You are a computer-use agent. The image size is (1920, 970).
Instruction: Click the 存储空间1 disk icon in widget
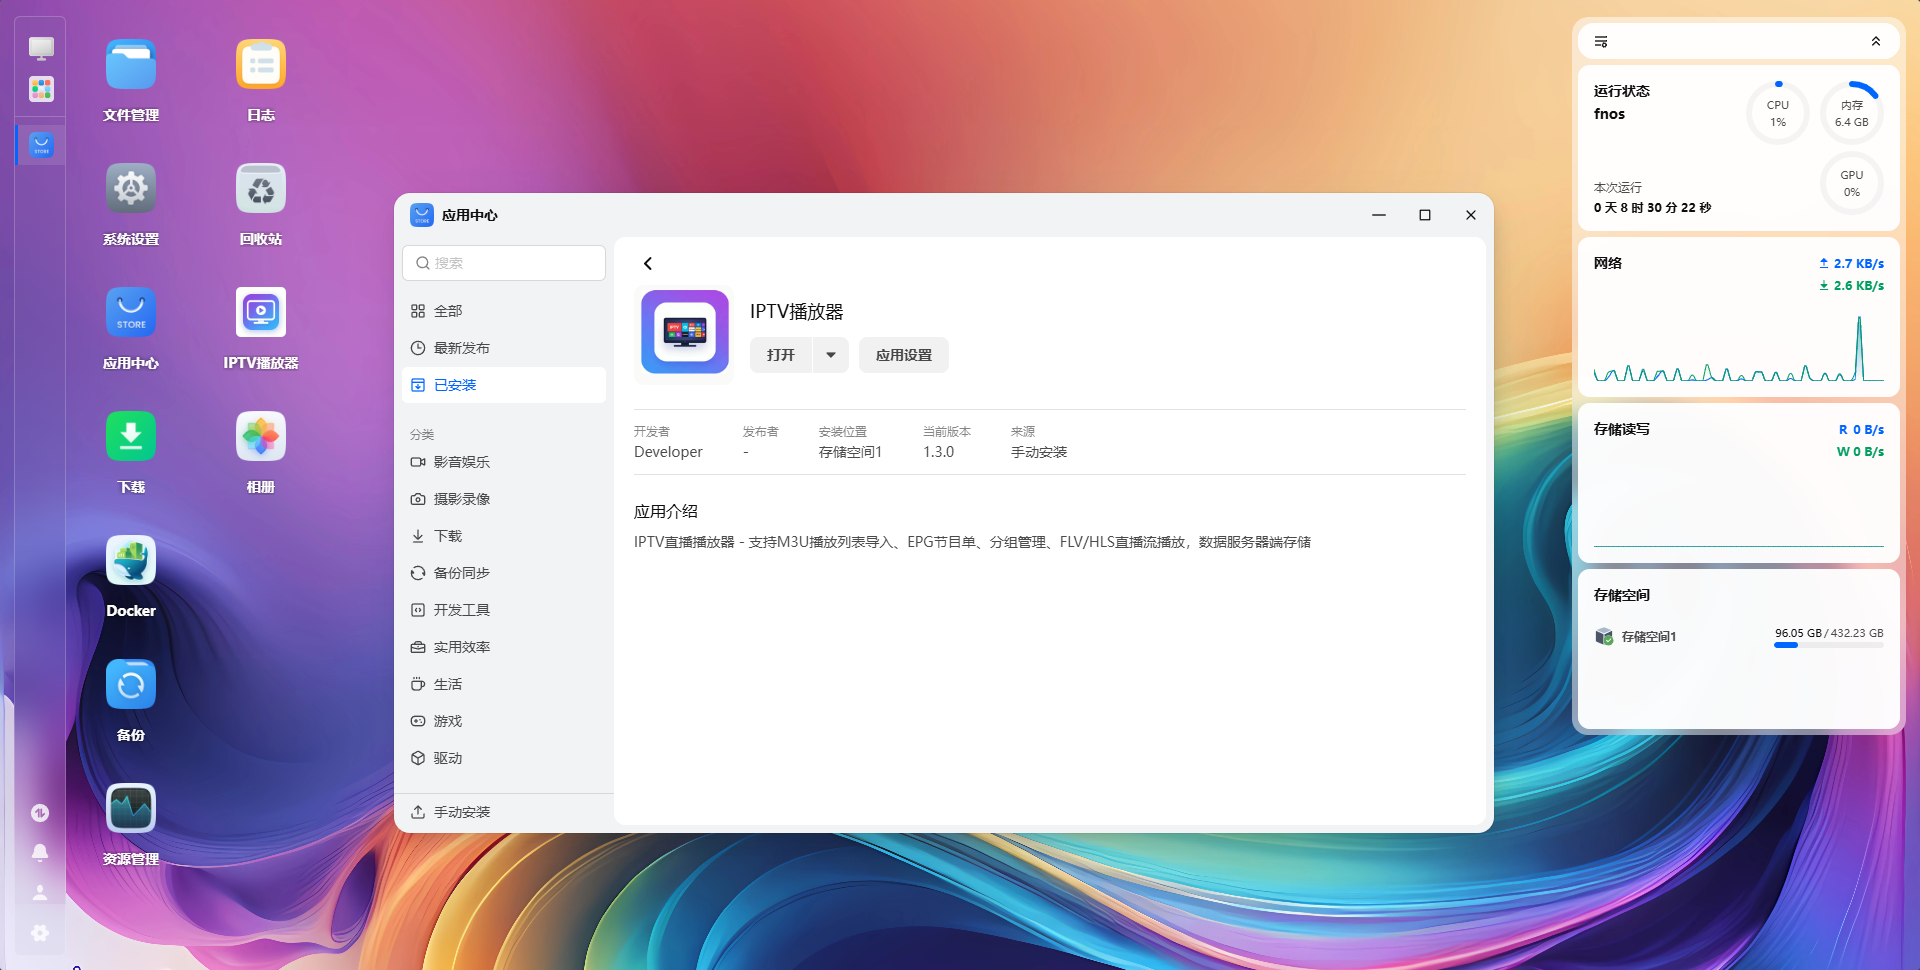(x=1604, y=636)
